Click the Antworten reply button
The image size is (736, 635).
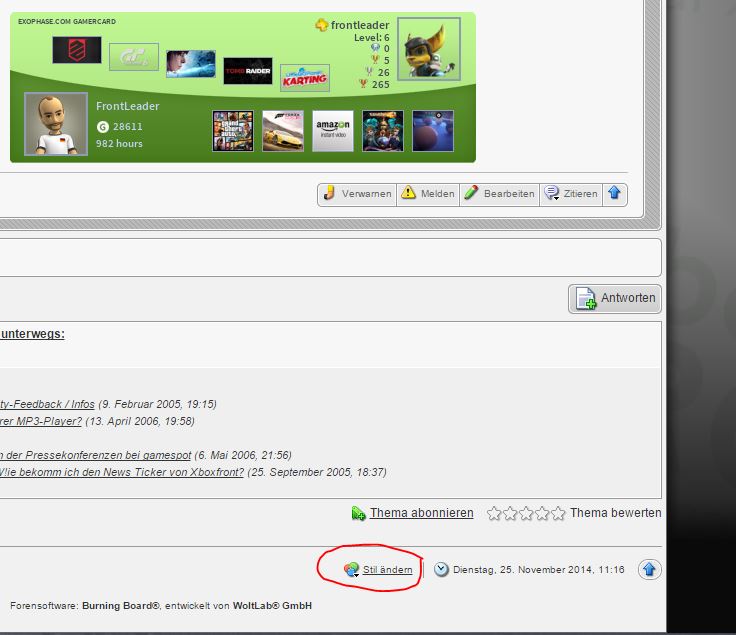[616, 298]
